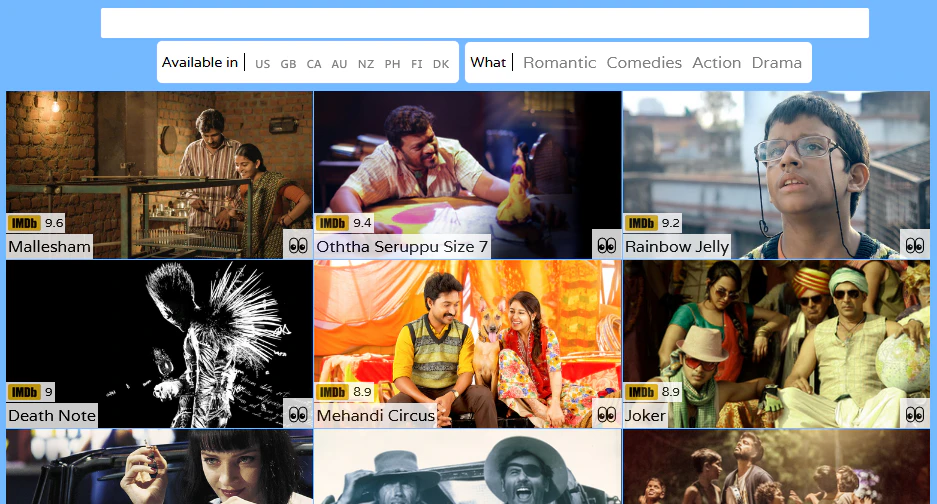Open the IMDb badge on Mallesham

pyautogui.click(x=24, y=224)
